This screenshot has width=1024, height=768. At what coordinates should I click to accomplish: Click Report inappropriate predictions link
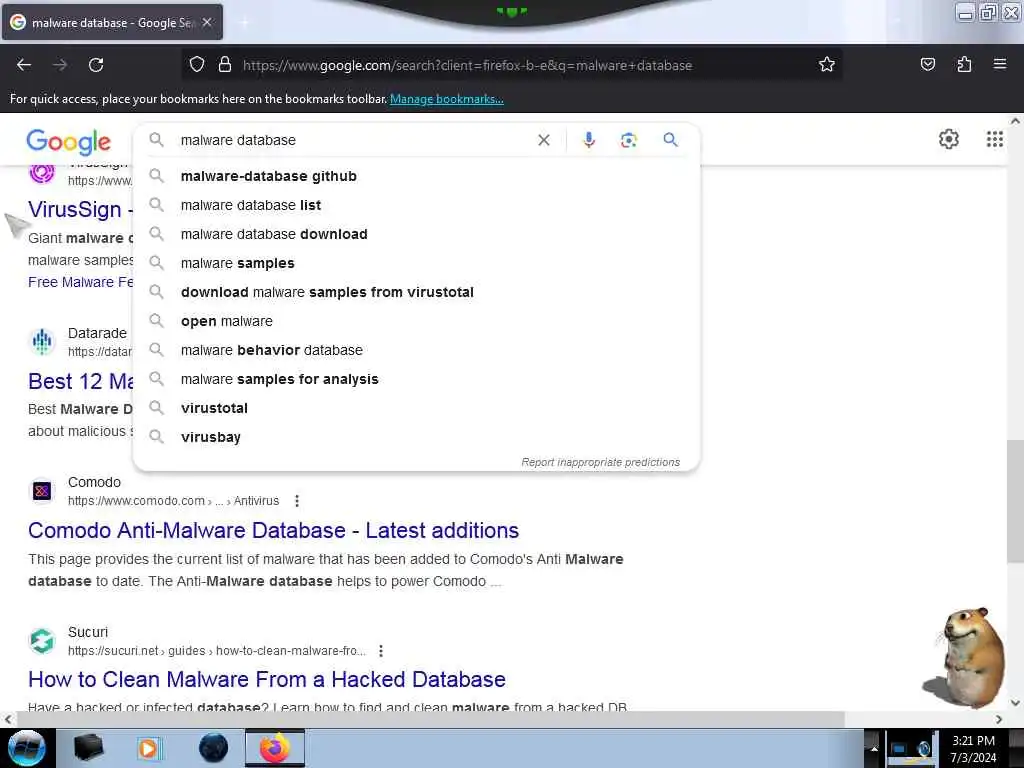click(600, 462)
